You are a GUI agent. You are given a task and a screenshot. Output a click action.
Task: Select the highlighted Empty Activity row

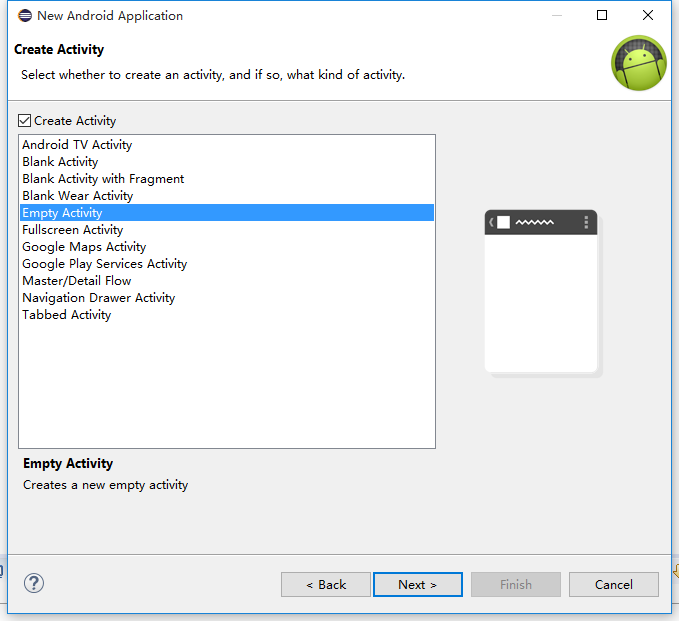[x=227, y=213]
